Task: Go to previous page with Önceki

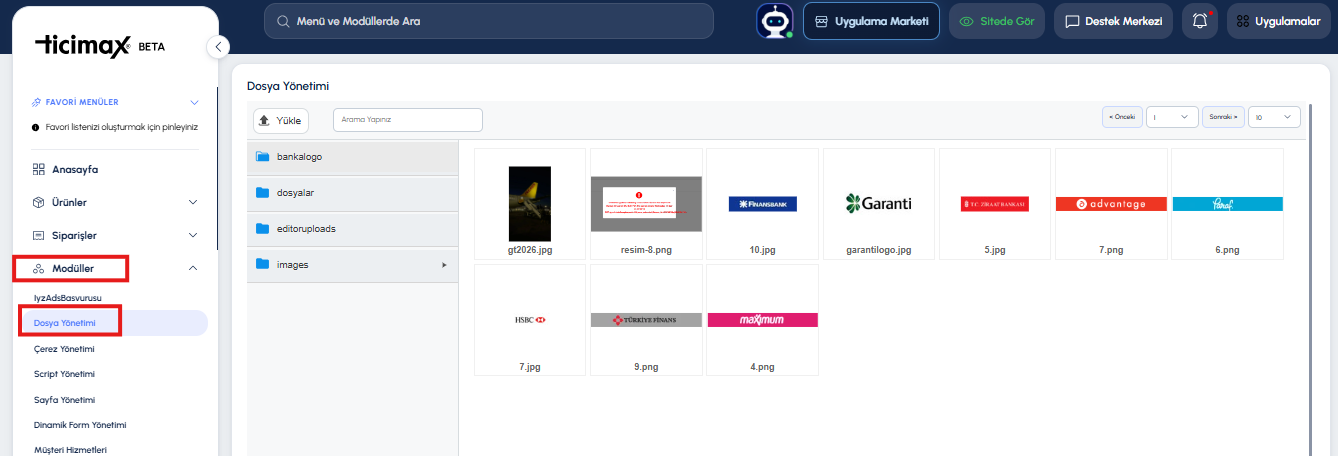Action: (x=1122, y=117)
